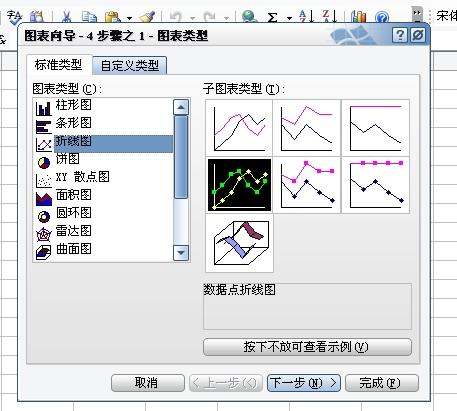The width and height of the screenshot is (457, 411).
Task: Choose the 100% stacked line sub-type without markers
Action: point(376,128)
